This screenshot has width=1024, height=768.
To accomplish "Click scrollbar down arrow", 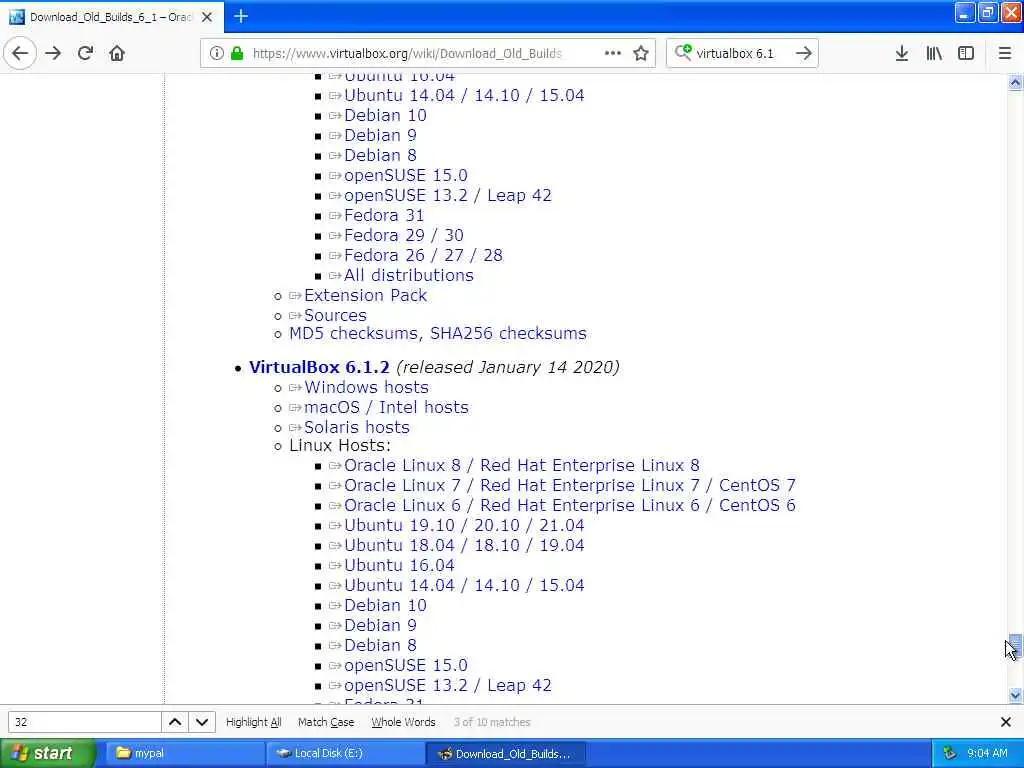I will [1015, 696].
